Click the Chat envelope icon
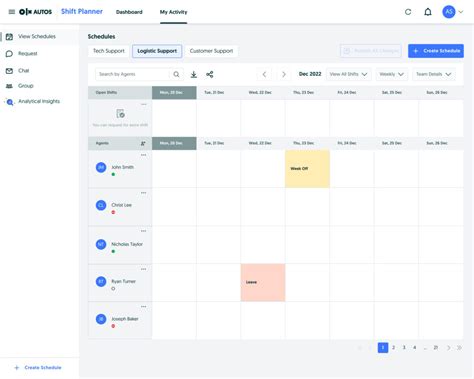The image size is (474, 379). click(9, 71)
